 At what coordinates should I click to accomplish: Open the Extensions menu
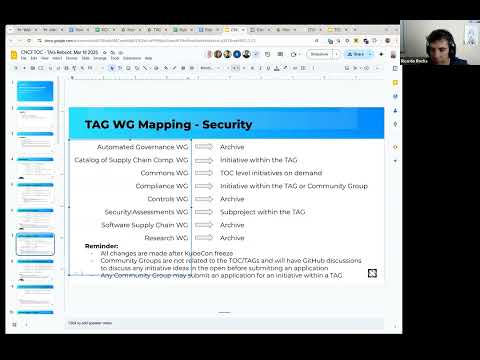coord(132,58)
